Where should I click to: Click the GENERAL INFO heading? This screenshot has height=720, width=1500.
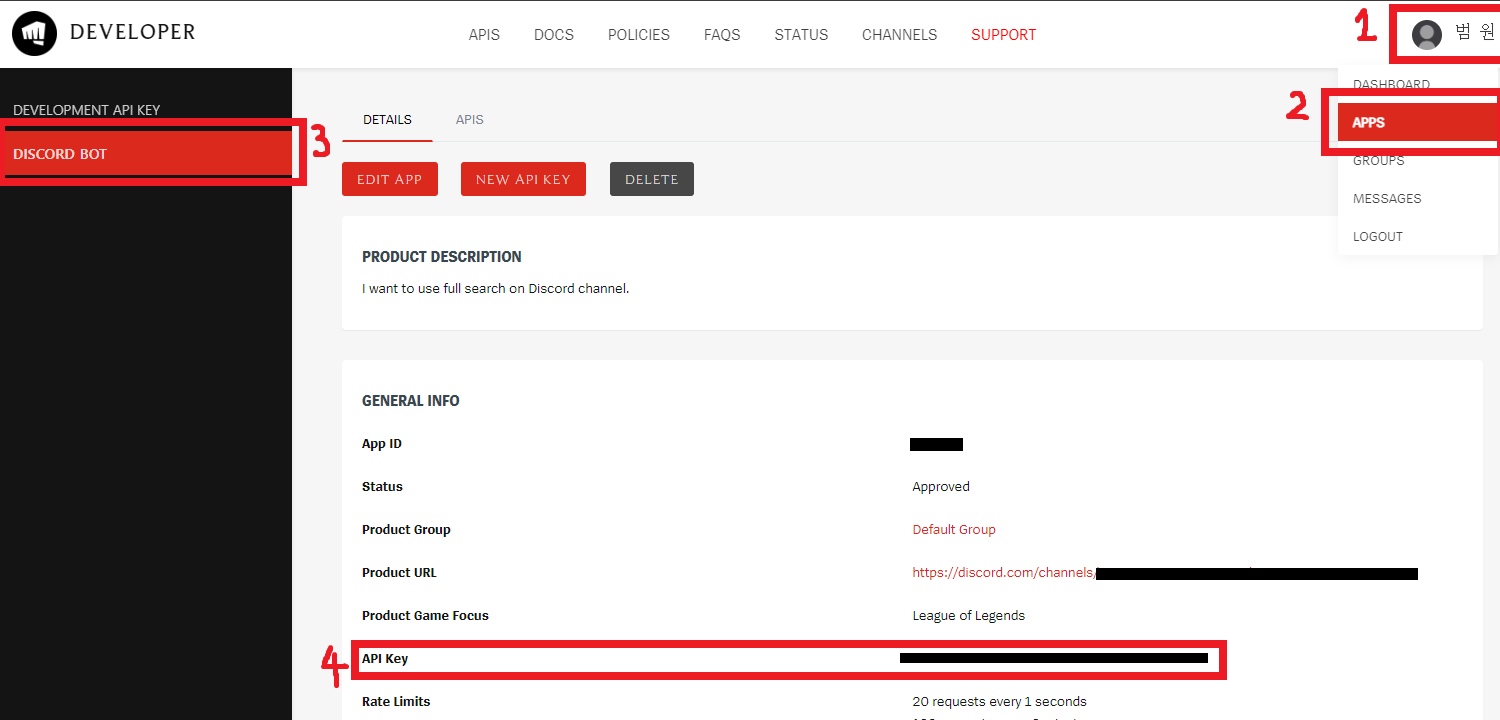tap(411, 401)
